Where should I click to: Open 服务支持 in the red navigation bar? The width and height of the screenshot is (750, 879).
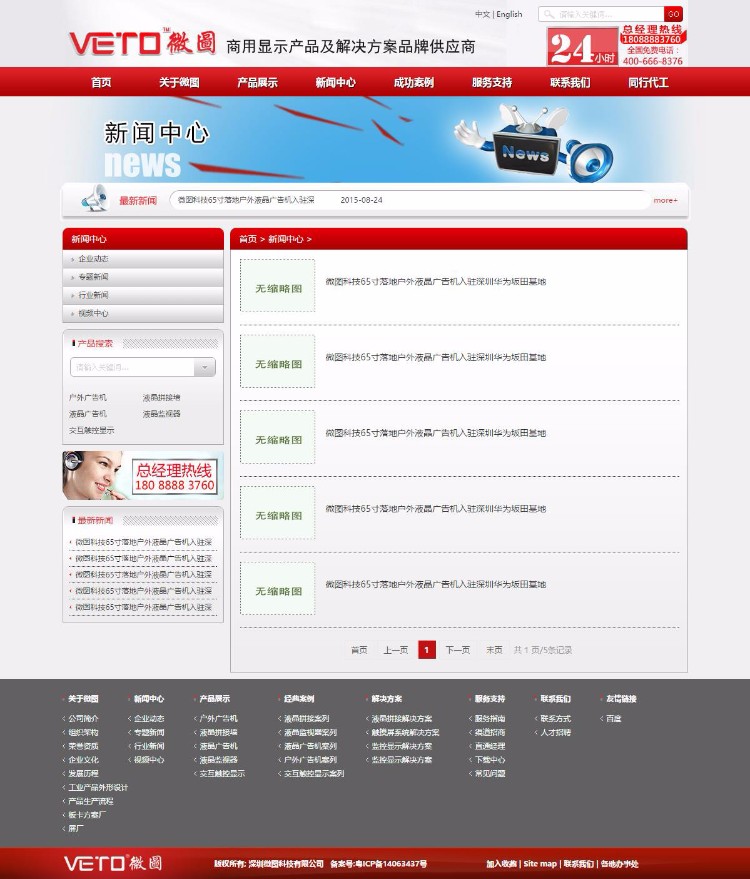point(492,82)
